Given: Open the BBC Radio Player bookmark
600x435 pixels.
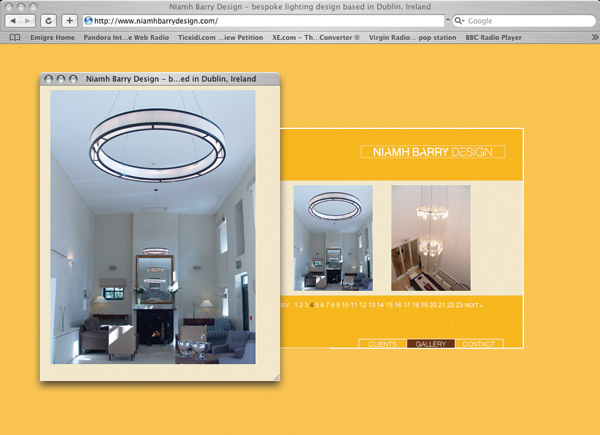Looking at the screenshot, I should click(x=494, y=37).
